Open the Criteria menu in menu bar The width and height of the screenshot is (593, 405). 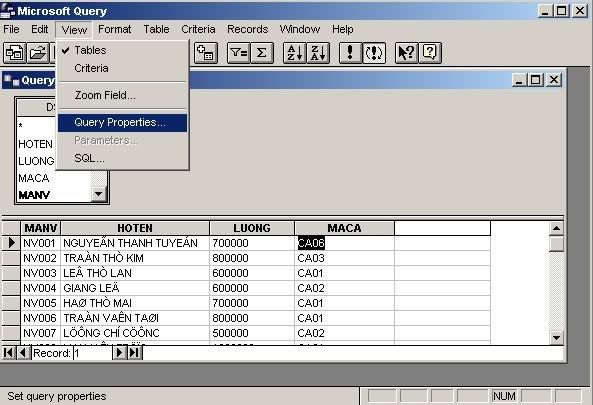coord(198,29)
